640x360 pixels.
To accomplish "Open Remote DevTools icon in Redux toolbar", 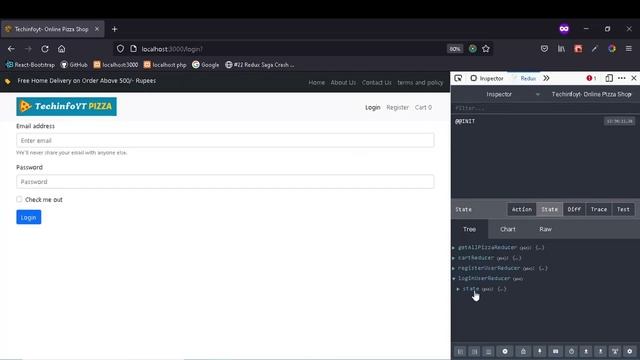I will pyautogui.click(x=615, y=351).
